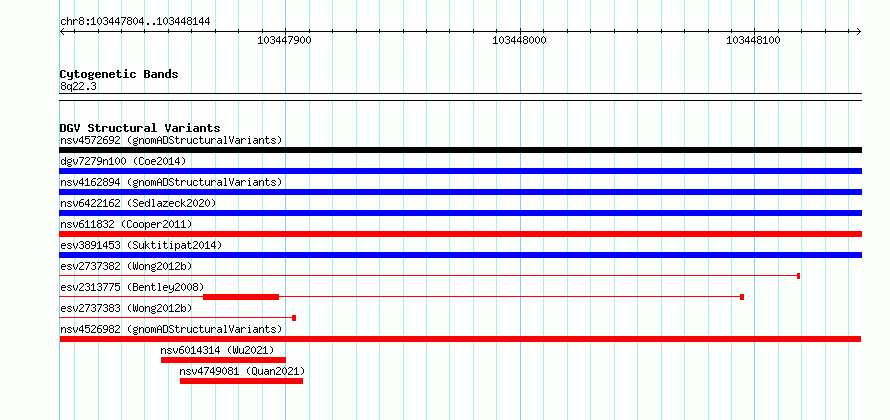Click ruler position 103447900
The width and height of the screenshot is (890, 420).
click(x=284, y=40)
